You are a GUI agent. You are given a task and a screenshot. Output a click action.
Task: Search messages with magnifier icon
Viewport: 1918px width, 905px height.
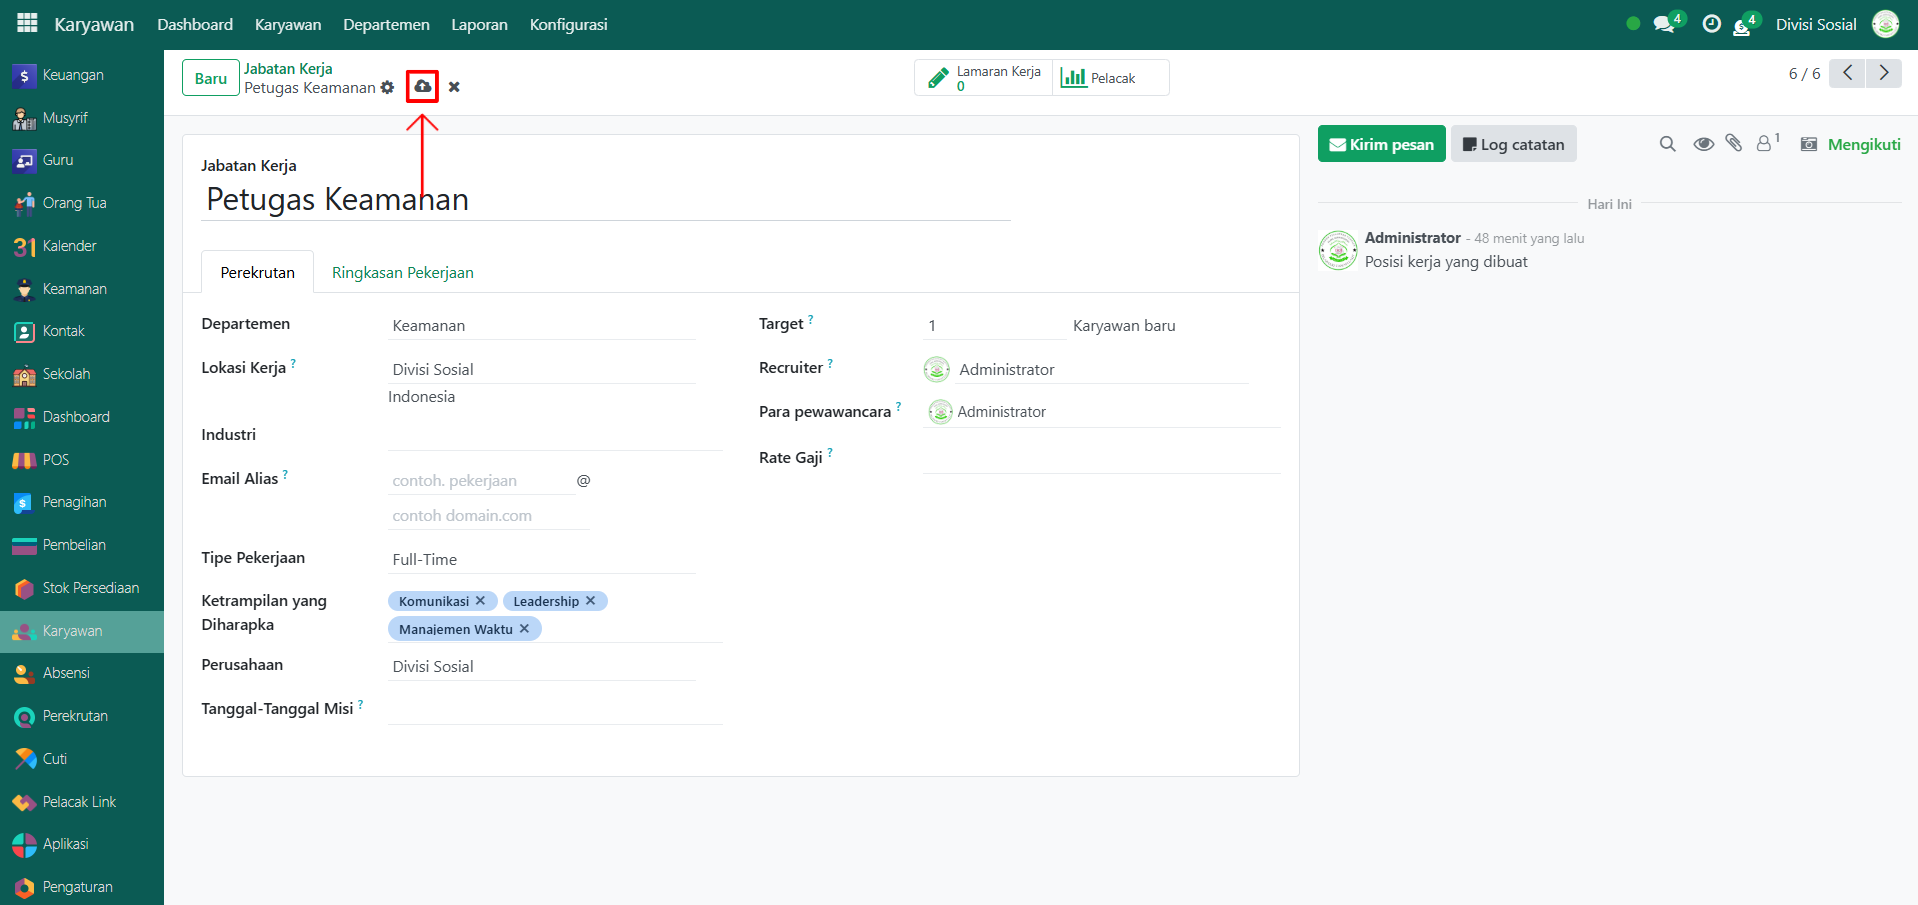click(1667, 144)
